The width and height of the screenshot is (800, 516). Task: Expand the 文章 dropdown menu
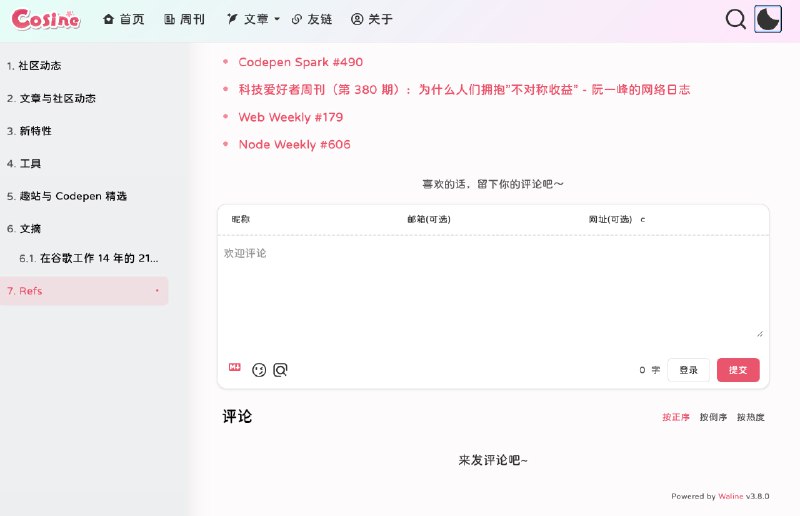pos(253,19)
